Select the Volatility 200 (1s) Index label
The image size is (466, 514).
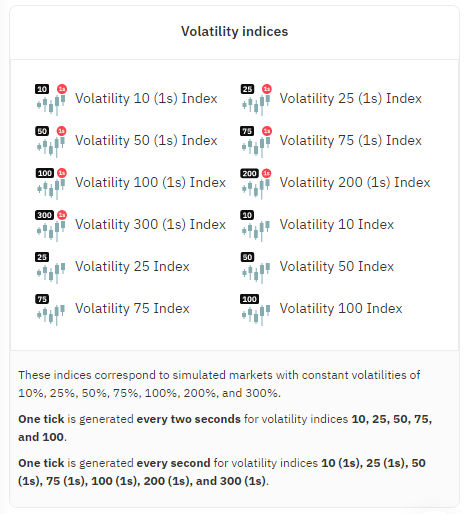[x=355, y=183]
